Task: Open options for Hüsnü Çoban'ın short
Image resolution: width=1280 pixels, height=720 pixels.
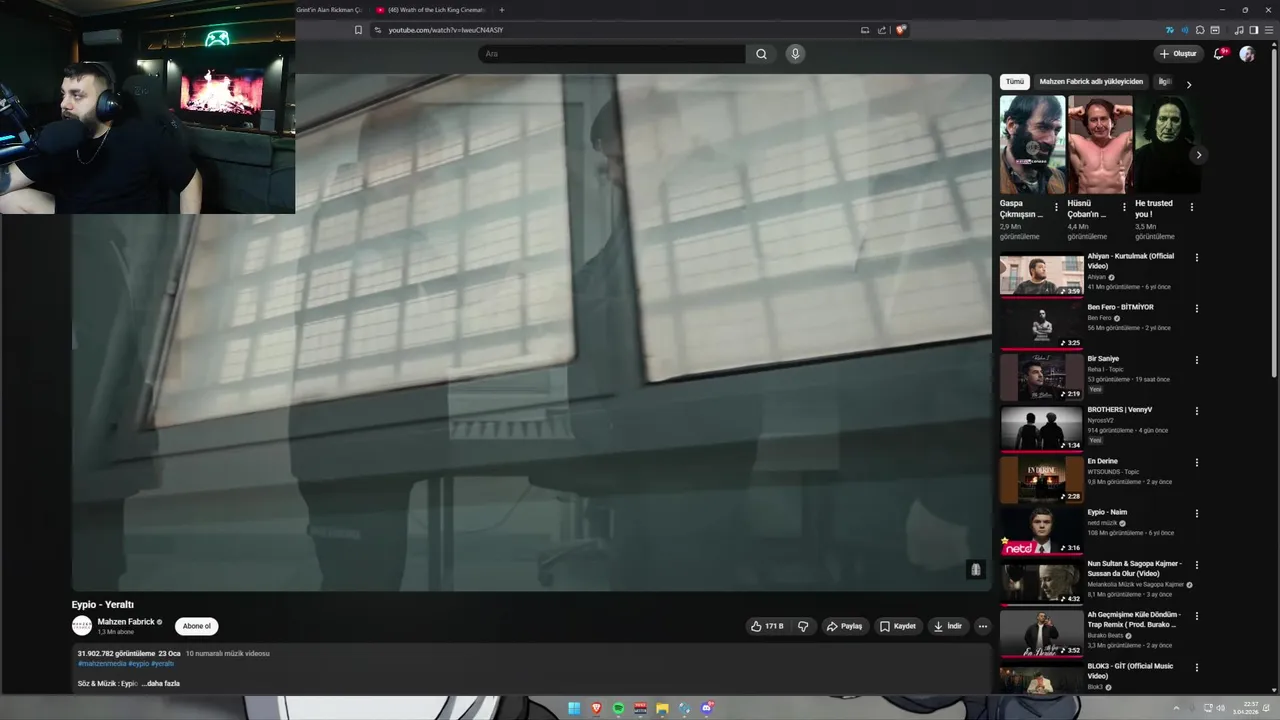Action: pos(1124,207)
